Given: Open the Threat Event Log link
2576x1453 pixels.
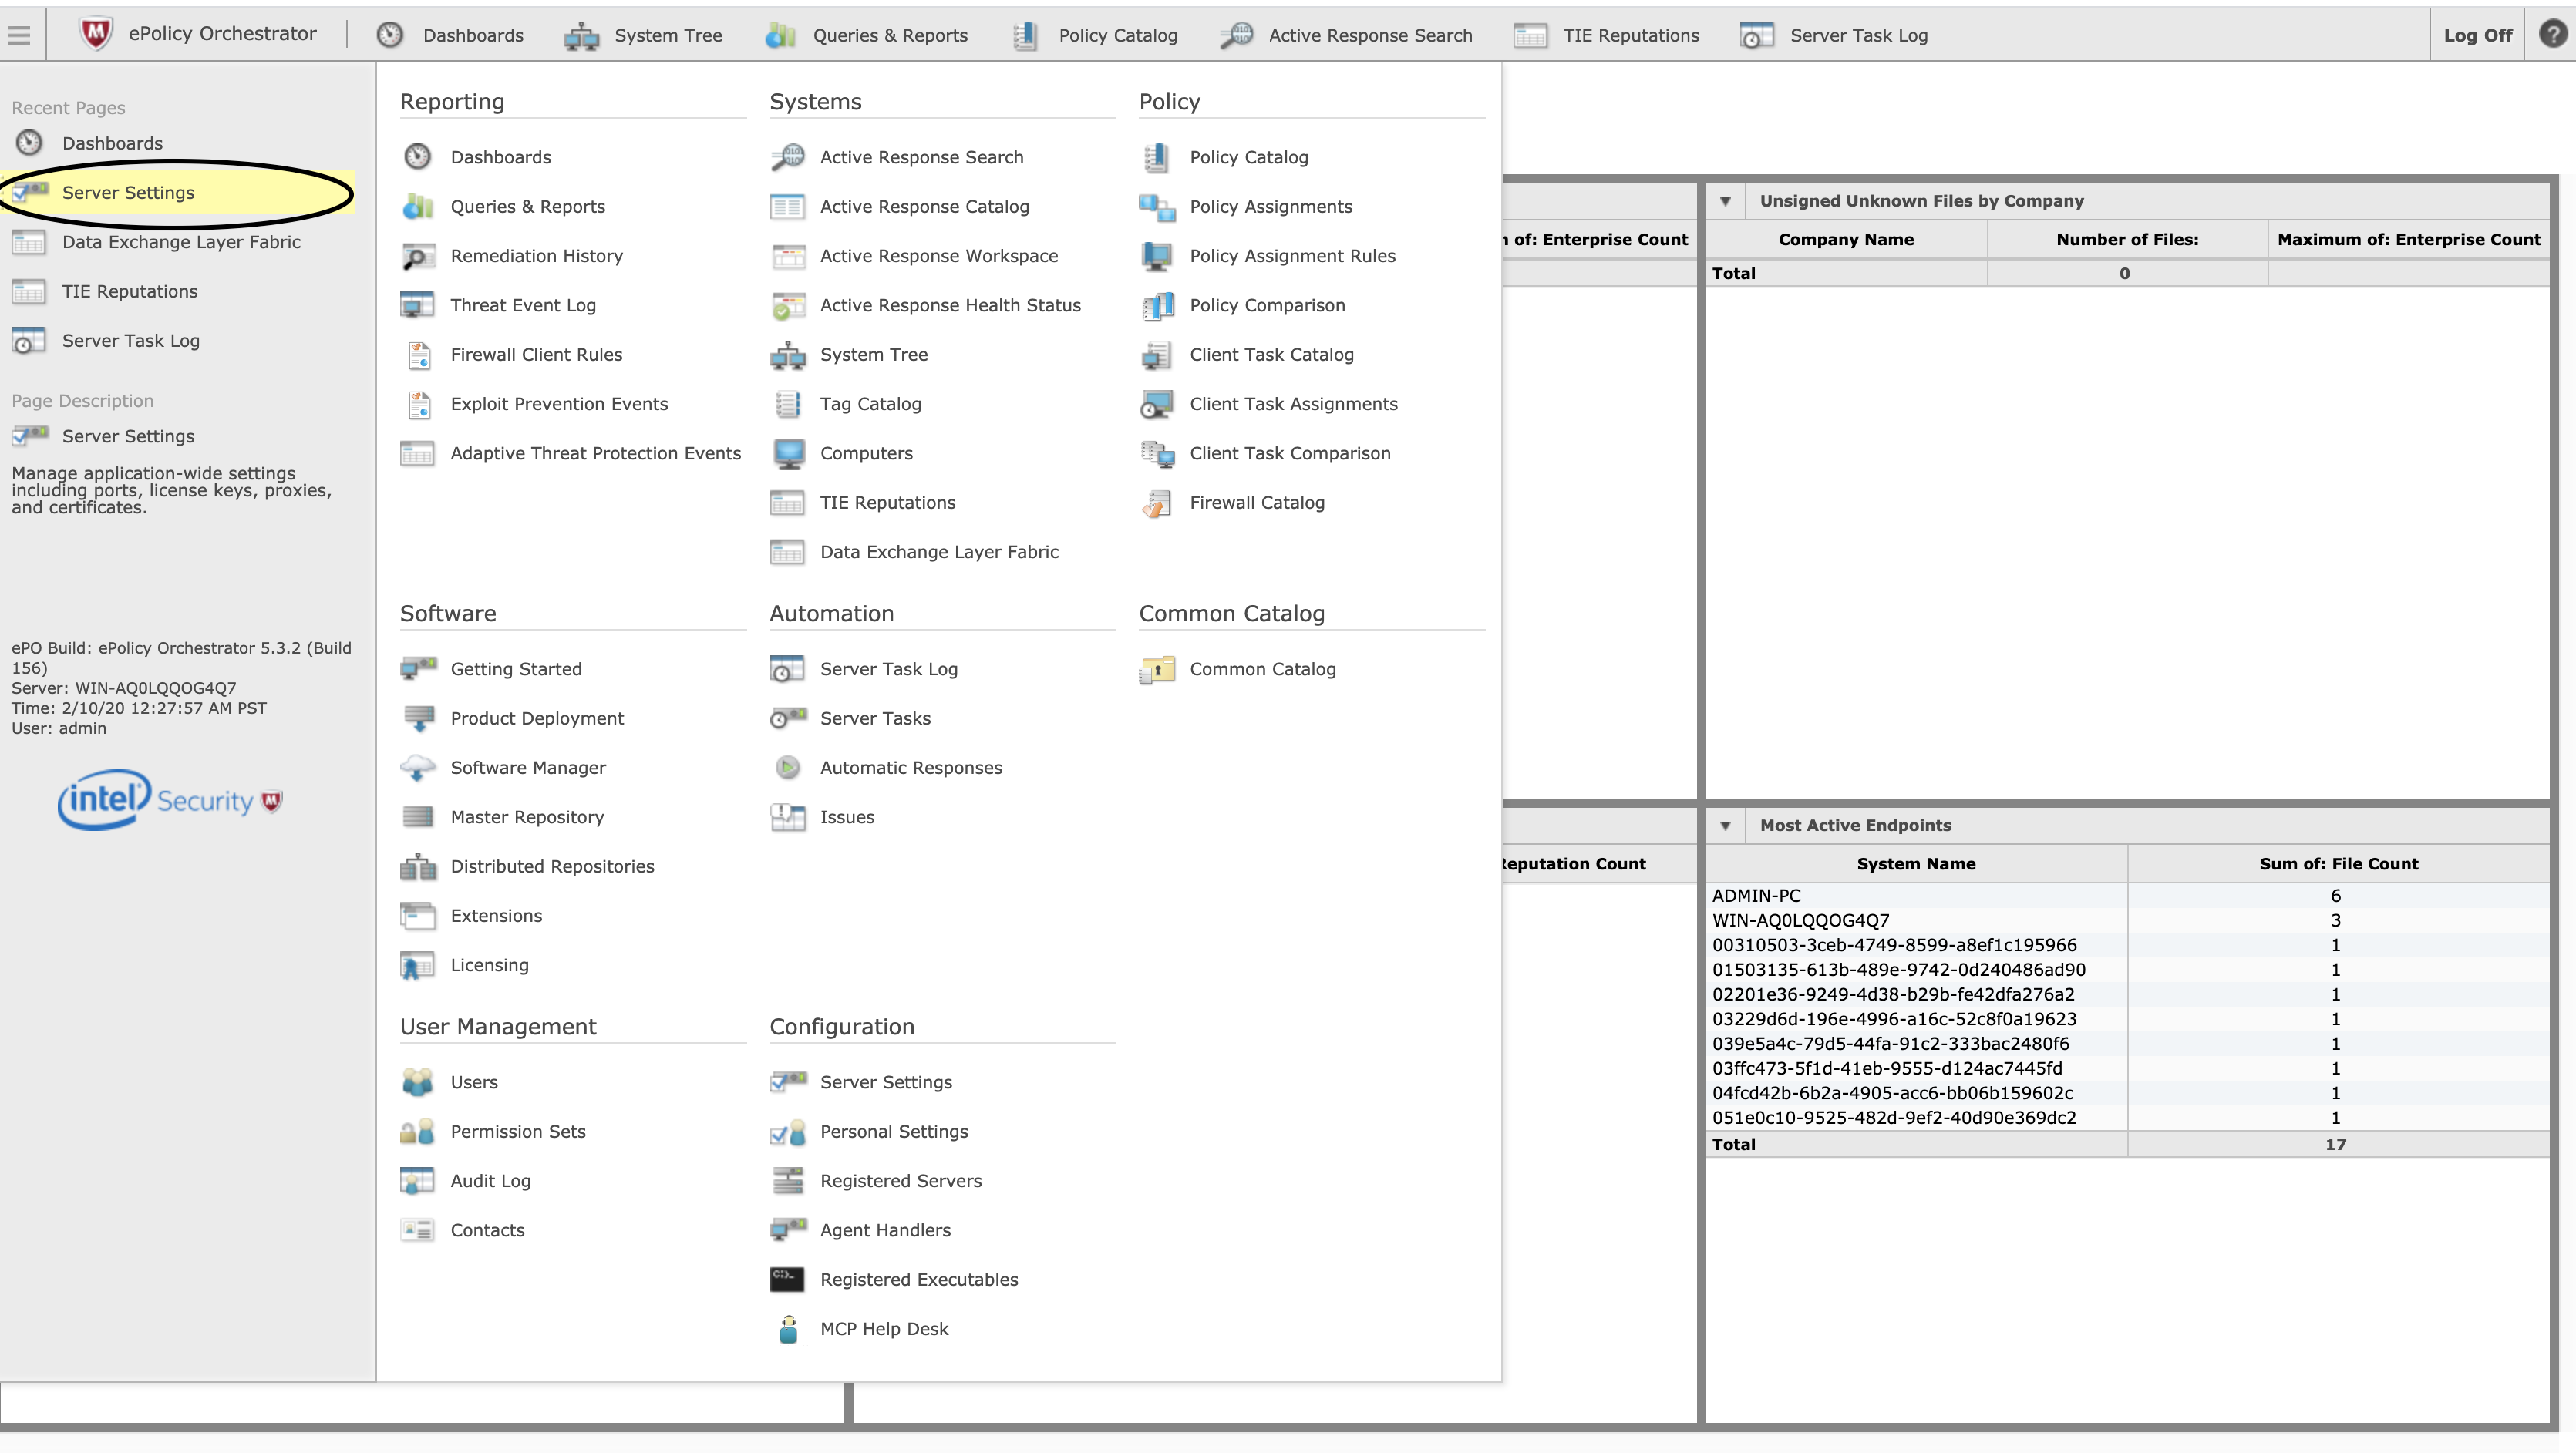Looking at the screenshot, I should 522,305.
